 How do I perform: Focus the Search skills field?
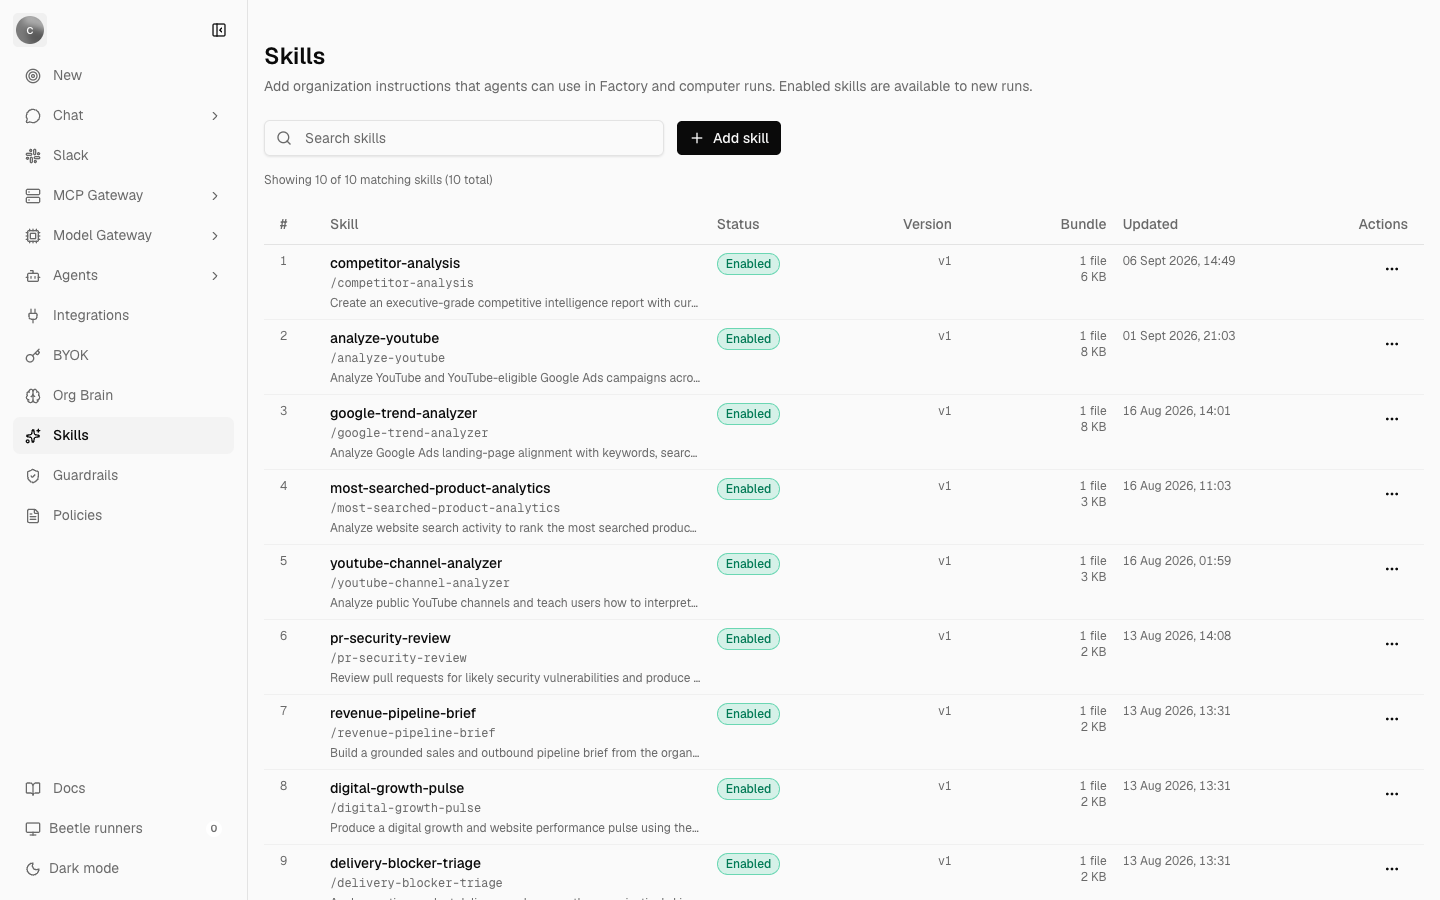click(x=464, y=138)
